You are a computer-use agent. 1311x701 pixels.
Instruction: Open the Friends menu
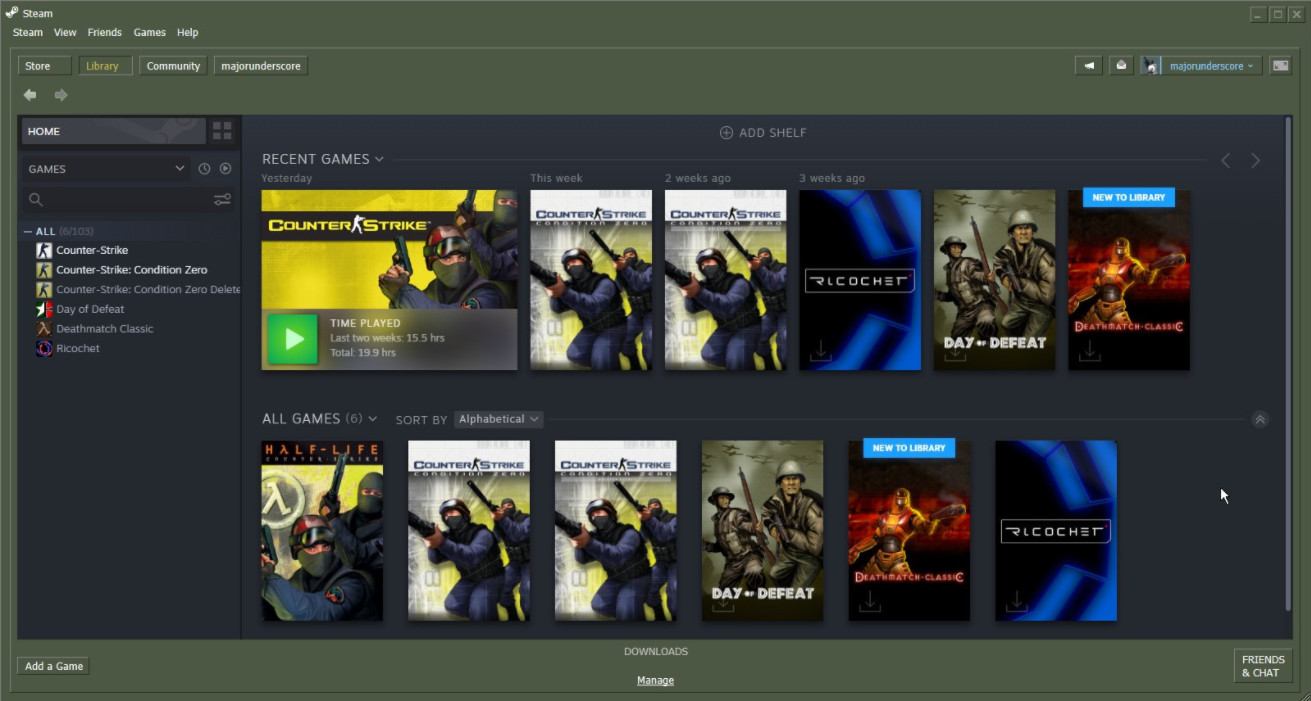(x=105, y=32)
